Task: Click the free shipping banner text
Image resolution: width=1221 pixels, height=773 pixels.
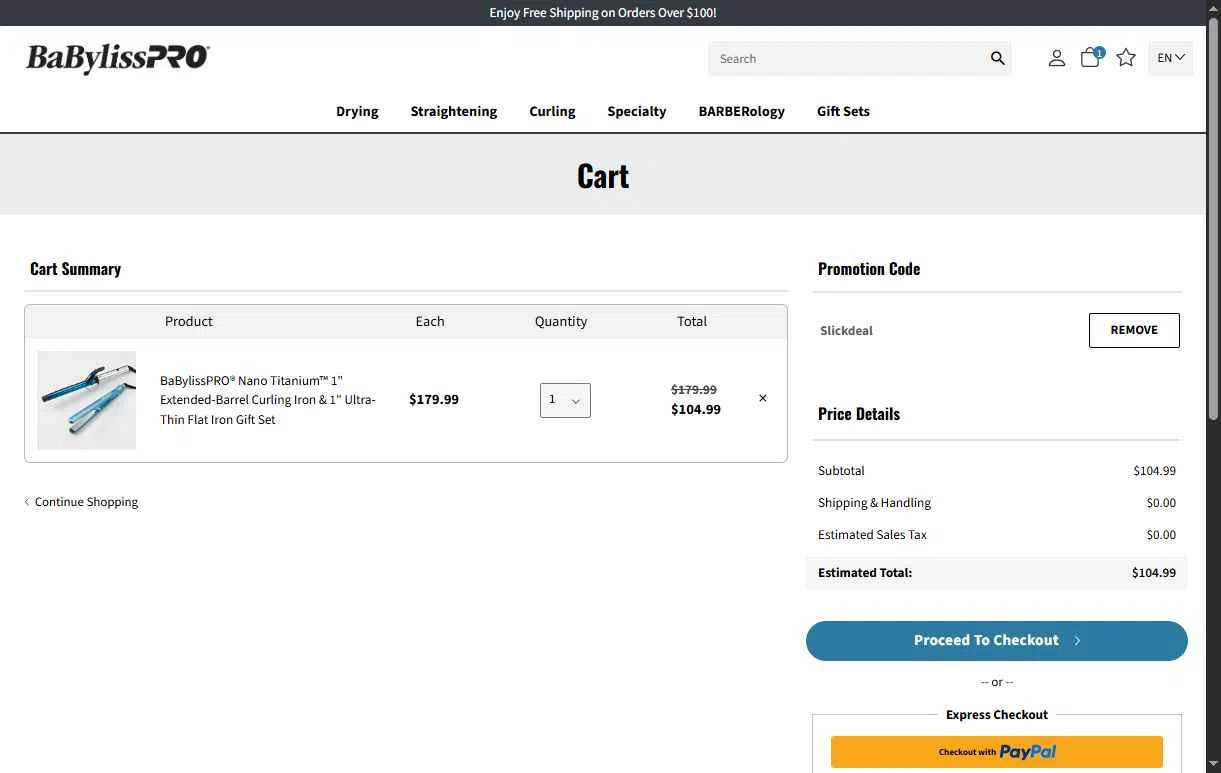Action: coord(603,13)
